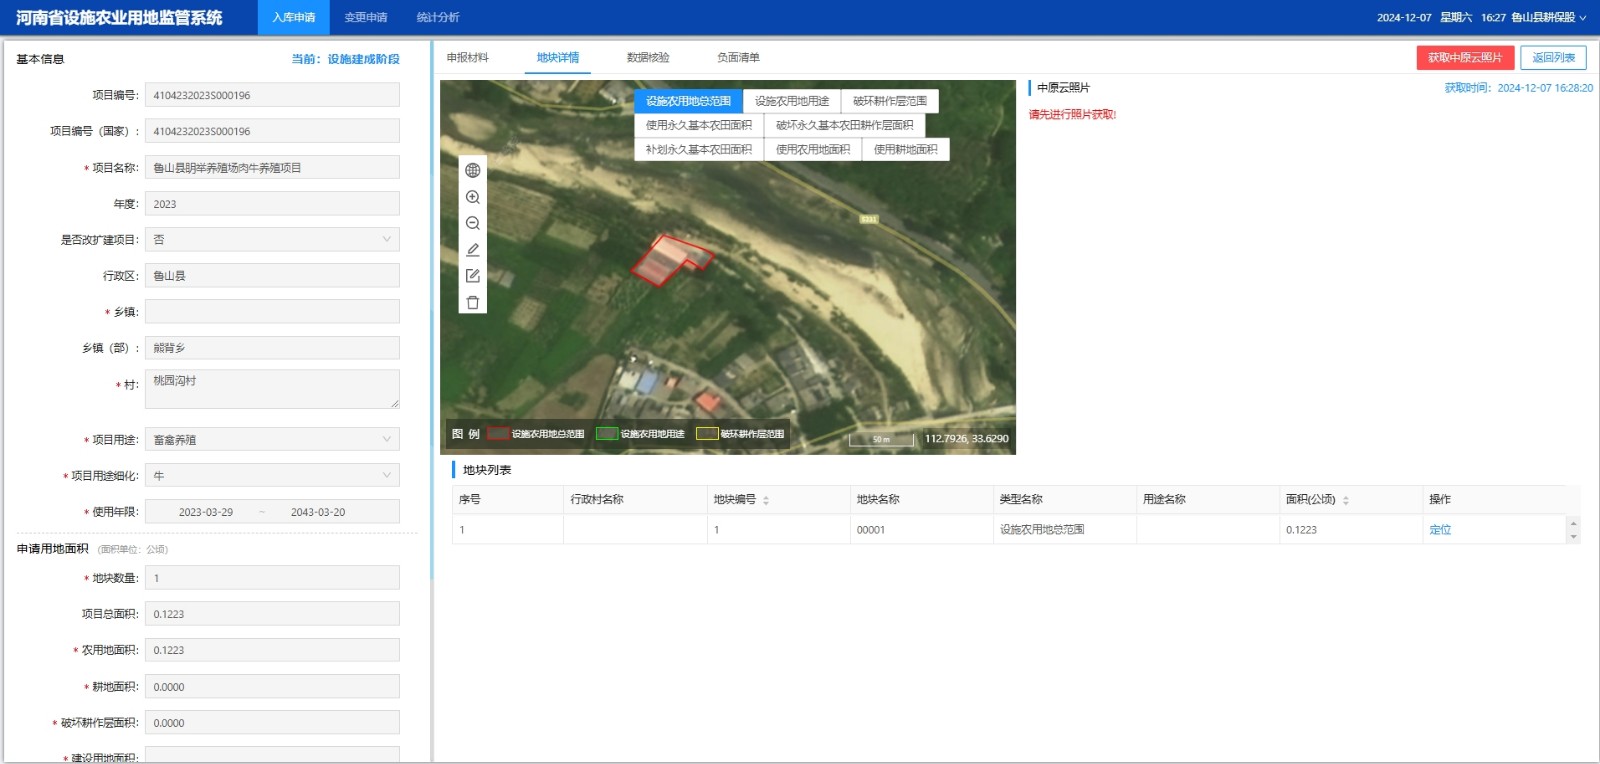Click table scrollbar up arrow

click(1574, 523)
